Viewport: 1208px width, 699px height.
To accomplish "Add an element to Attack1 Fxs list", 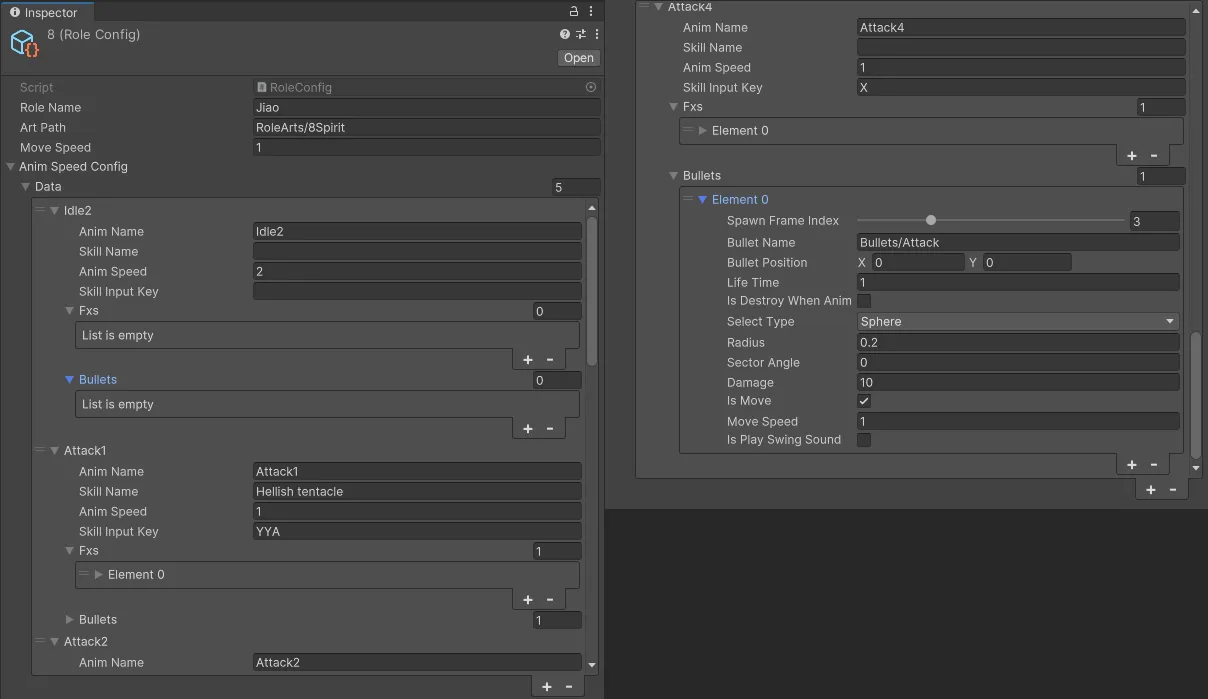I will click(527, 599).
